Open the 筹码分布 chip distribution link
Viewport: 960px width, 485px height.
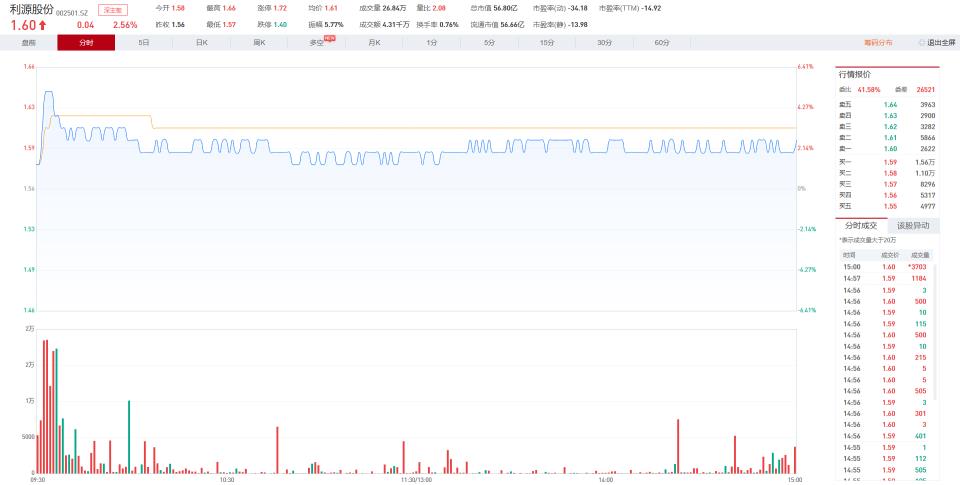tap(878, 43)
